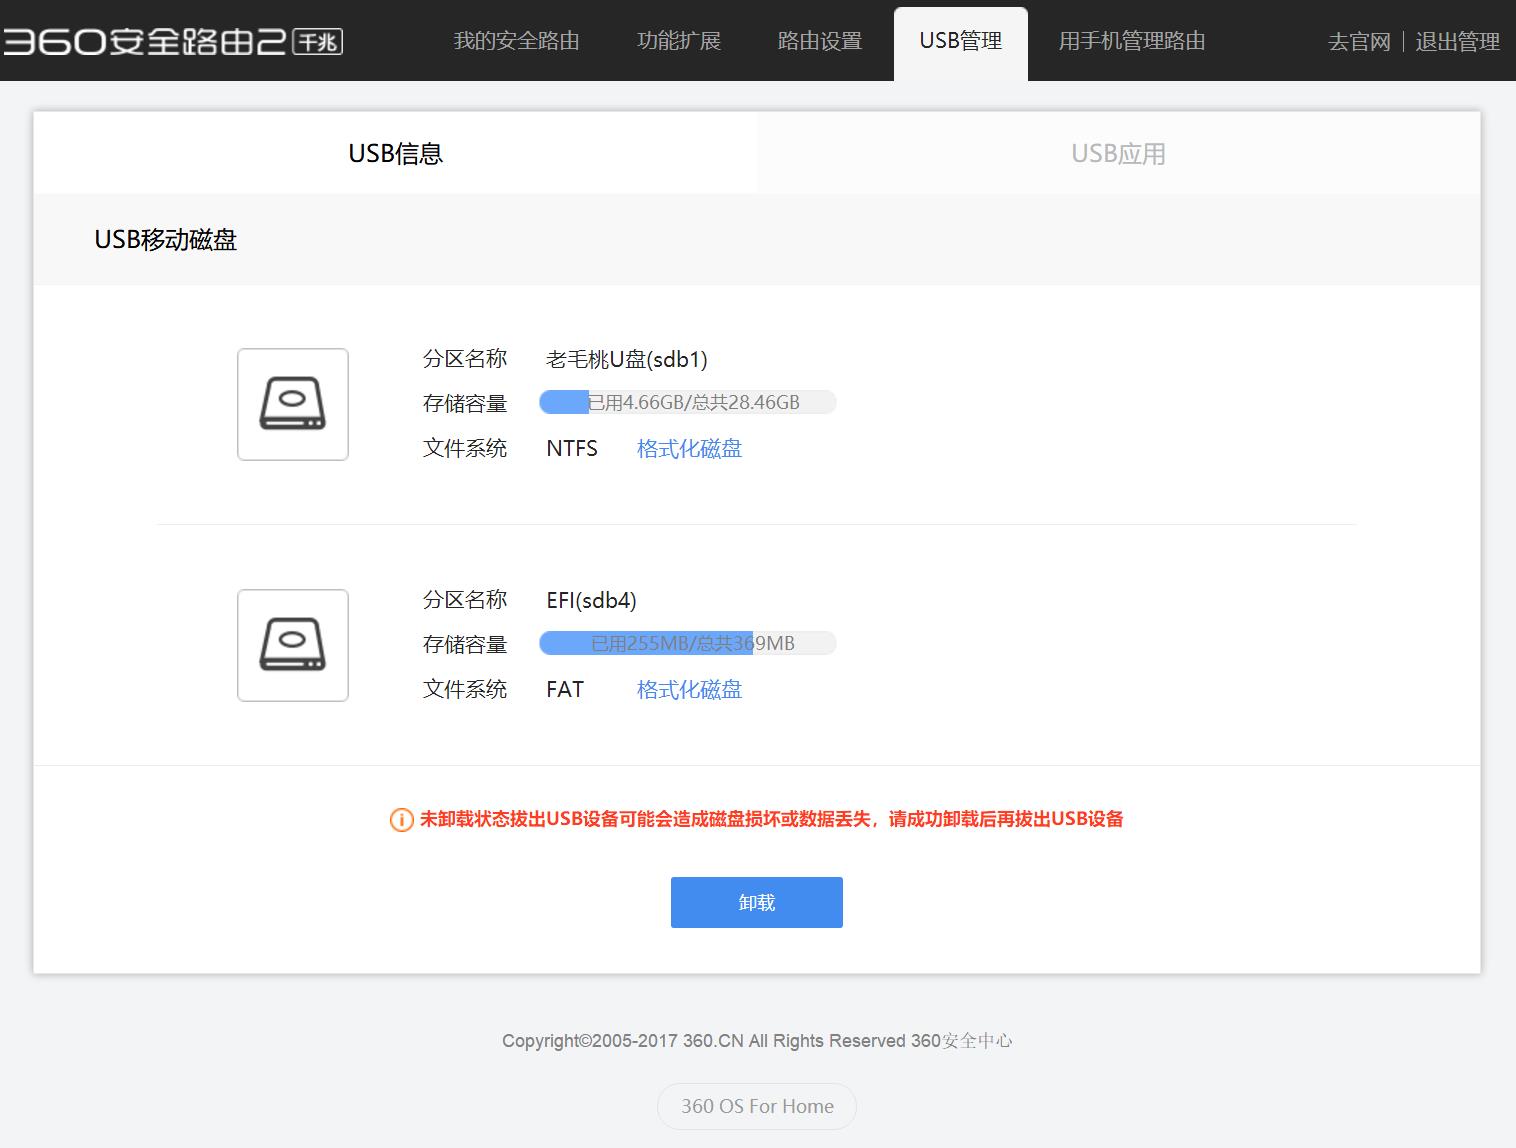Click the 老毛桃U盘 storage usage bar
This screenshot has height=1148, width=1516.
[687, 402]
